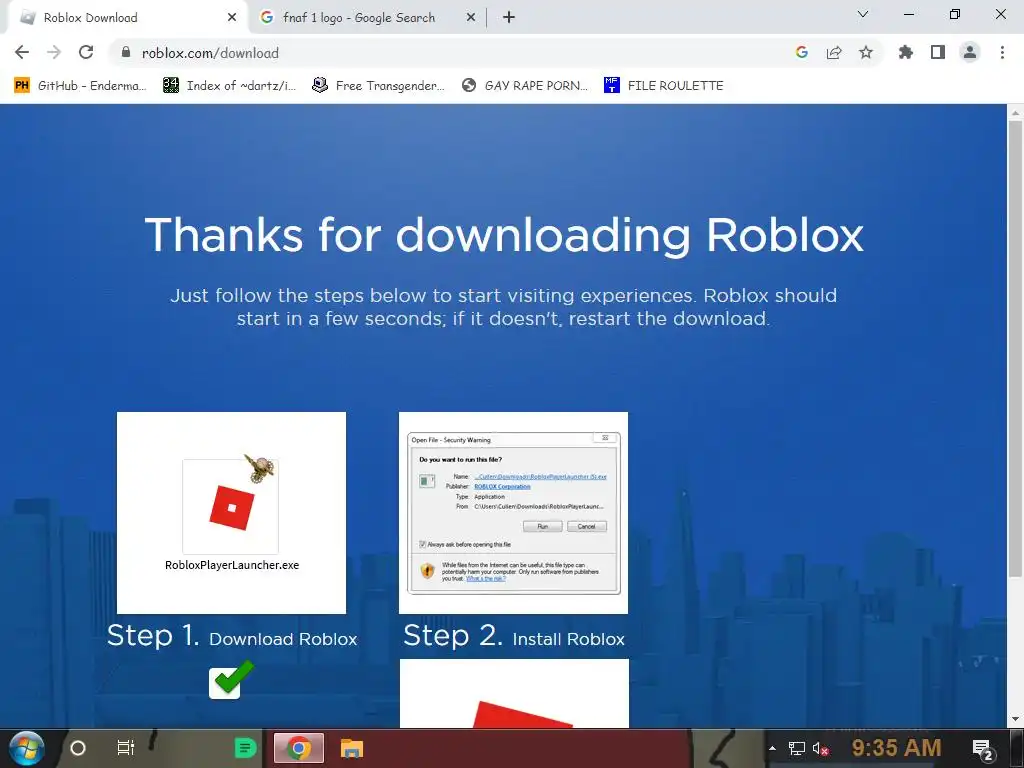Click the Step 2. Install Roblox text
This screenshot has height=768, width=1024.
514,636
